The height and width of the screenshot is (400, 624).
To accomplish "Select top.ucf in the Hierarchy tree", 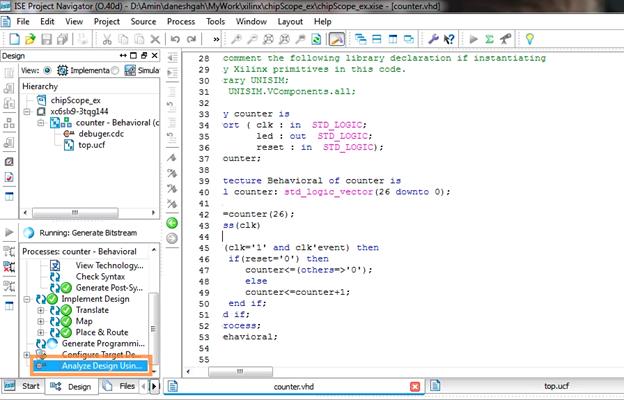I will (92, 145).
